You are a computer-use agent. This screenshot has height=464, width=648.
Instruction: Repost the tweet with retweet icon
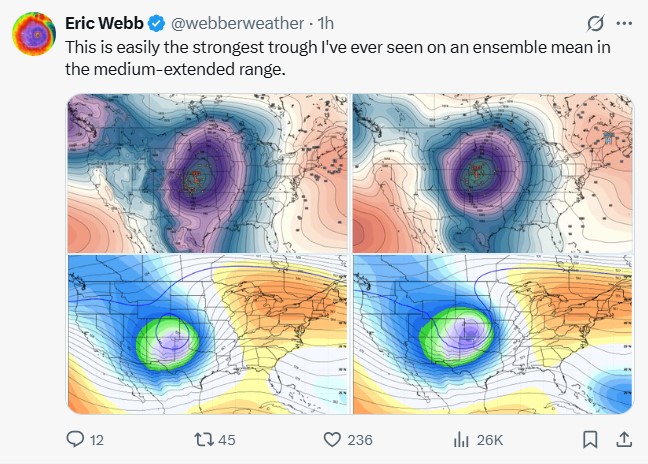[x=204, y=440]
